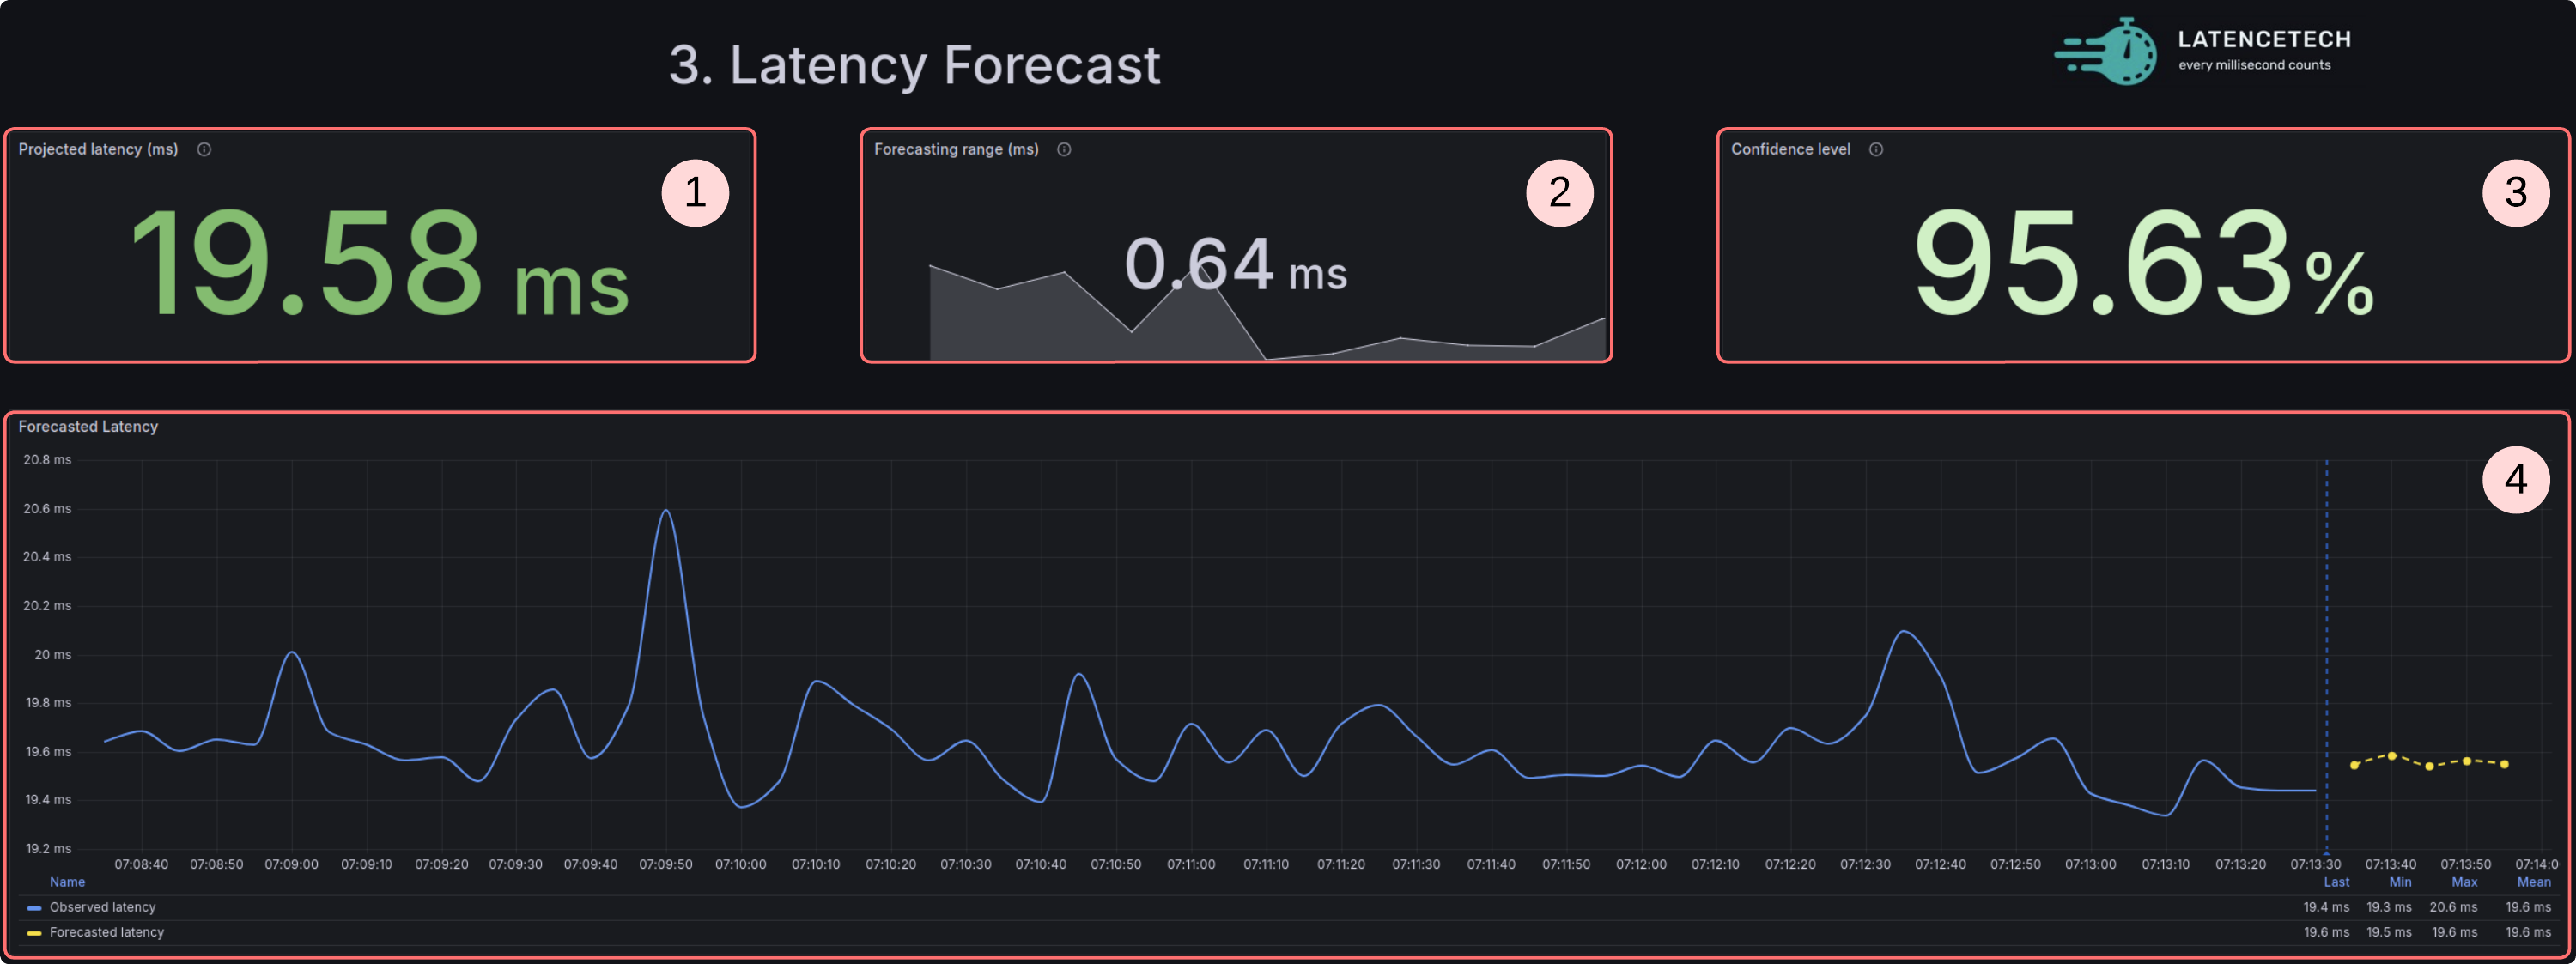
Task: Click the 20 ms y-axis label
Action: (53, 655)
